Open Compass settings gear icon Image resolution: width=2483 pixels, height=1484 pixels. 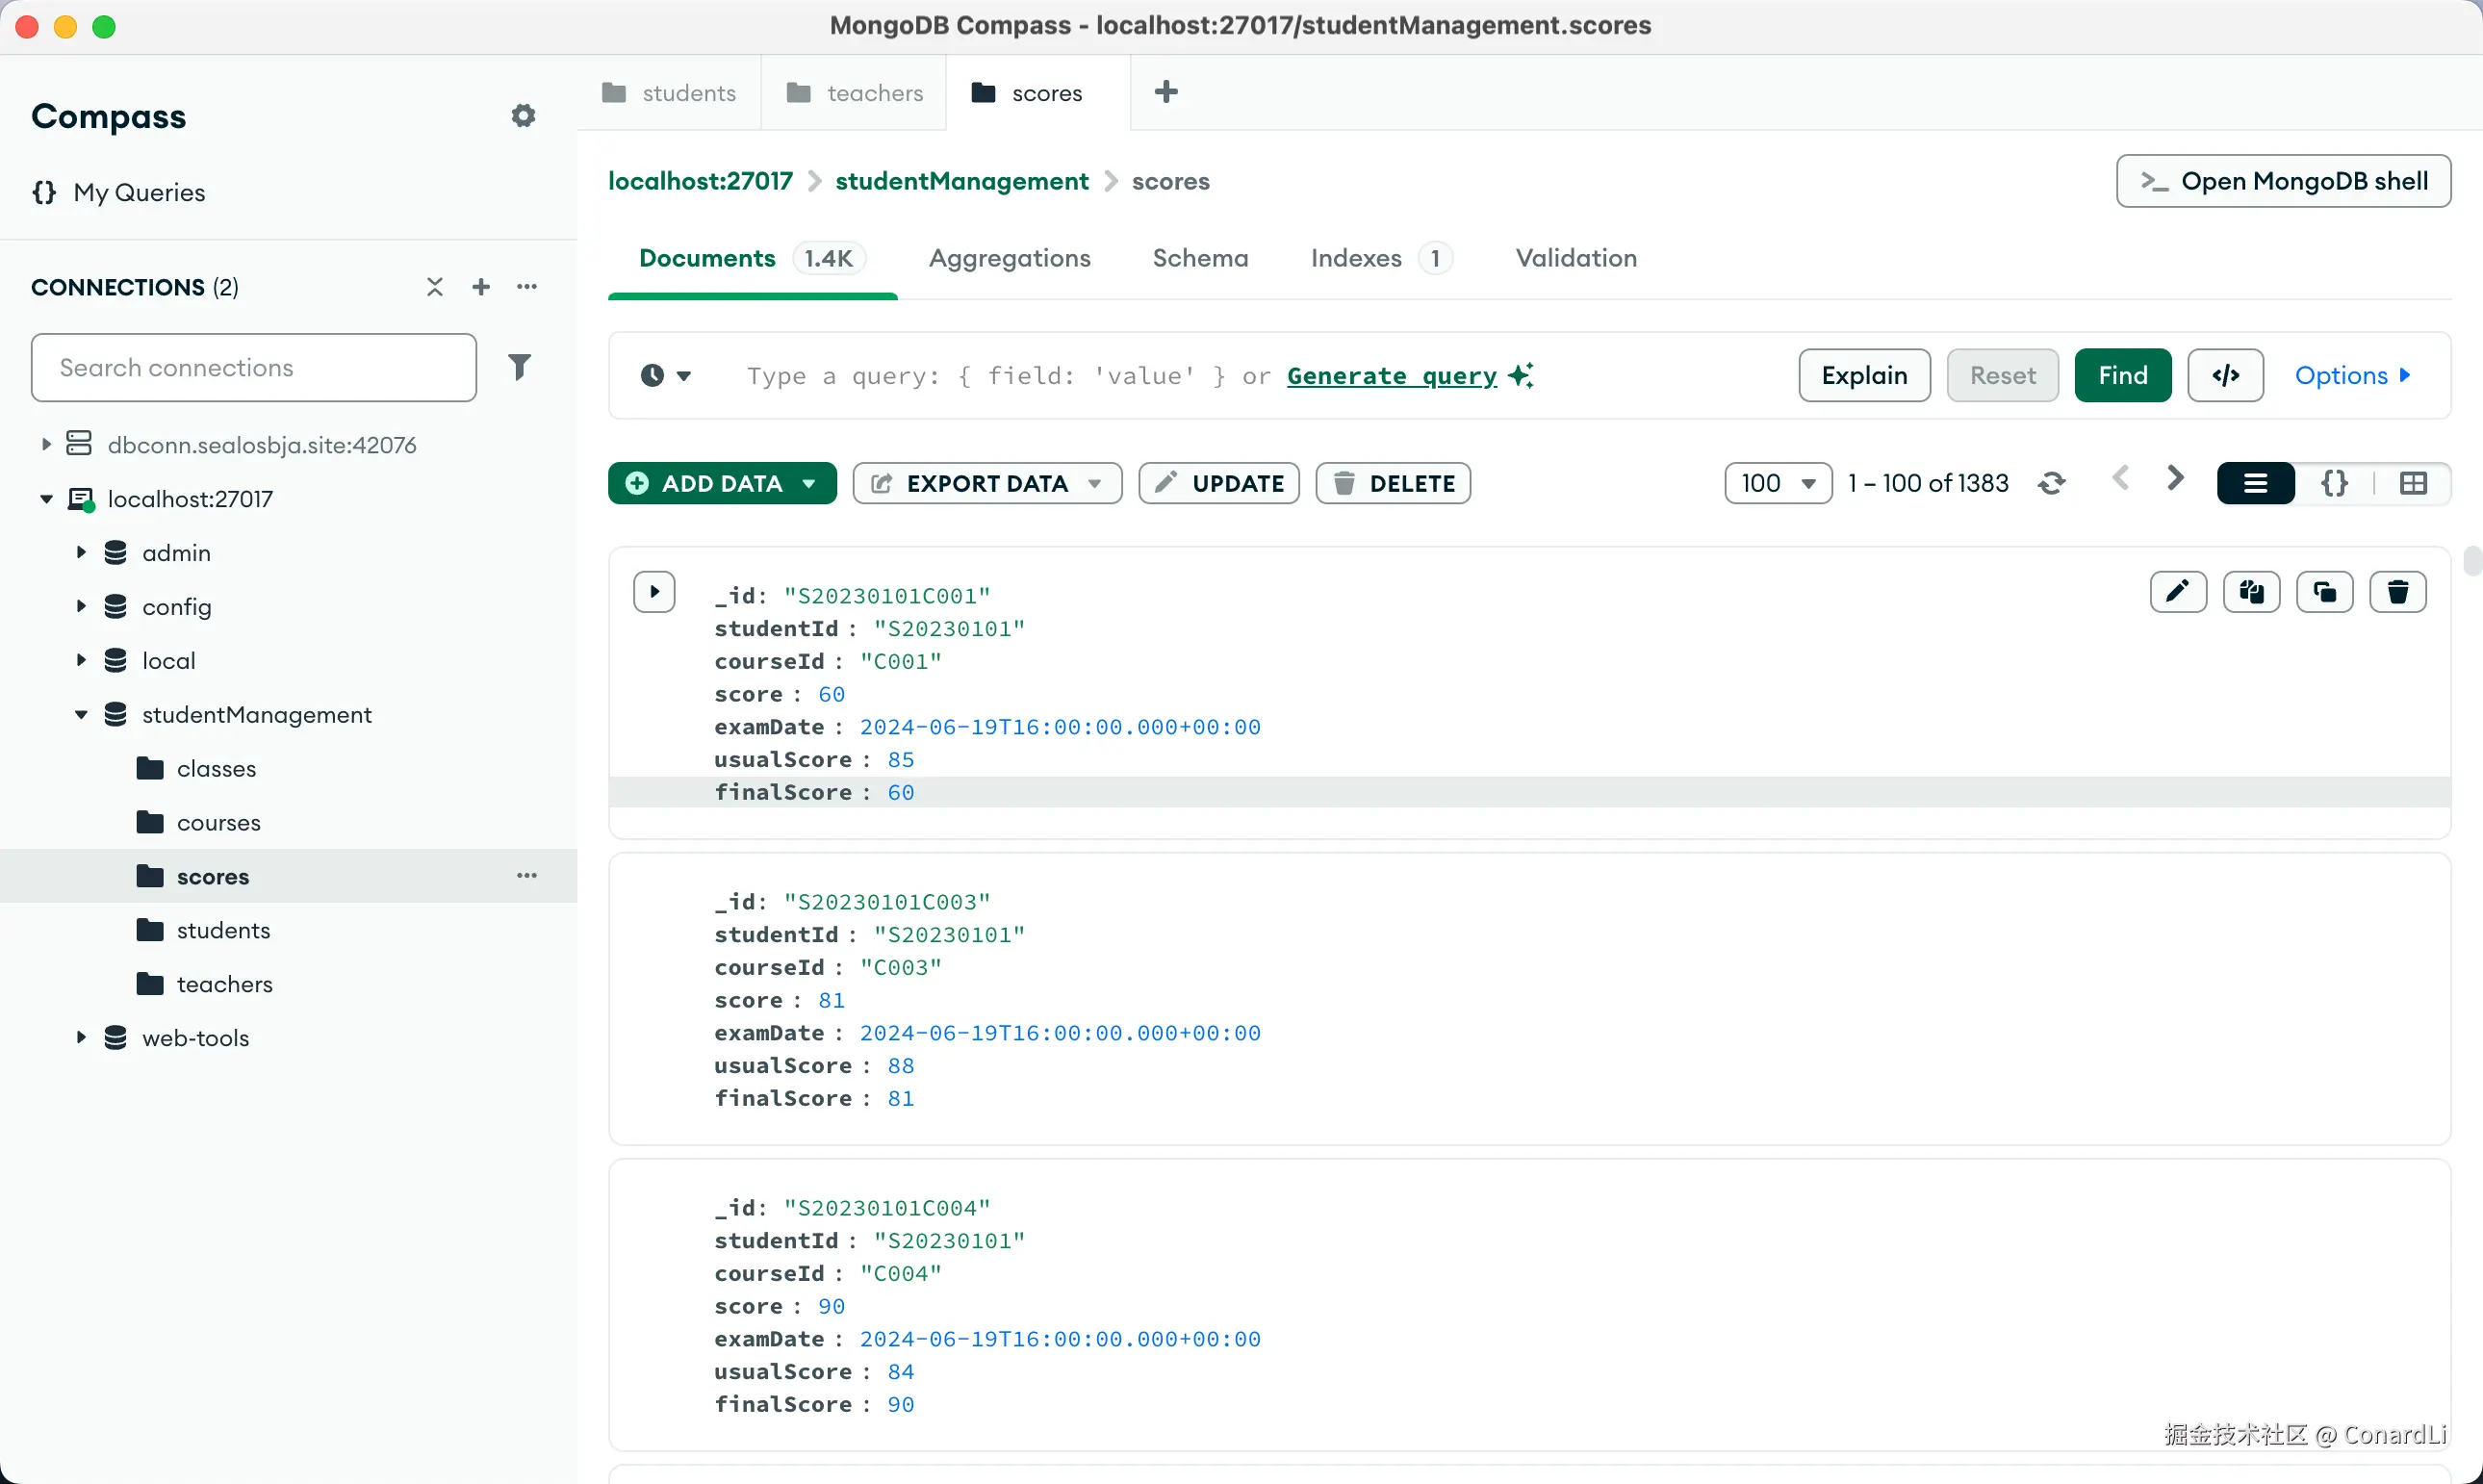click(523, 116)
